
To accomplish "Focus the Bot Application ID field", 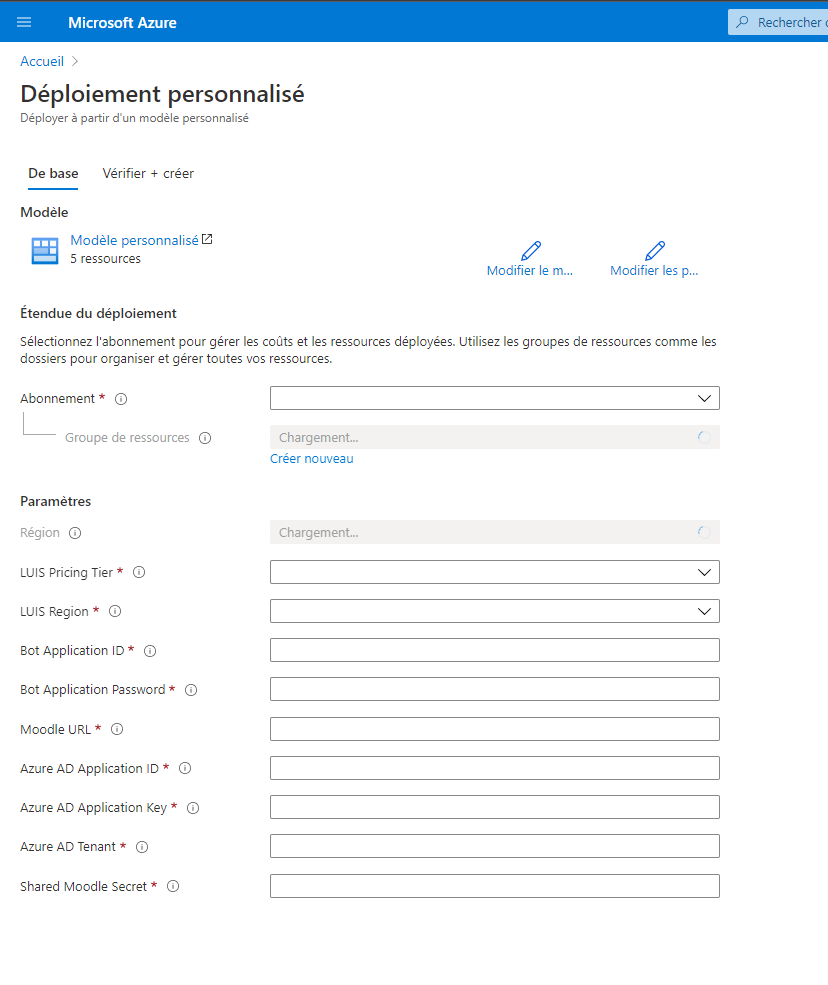I will [495, 650].
